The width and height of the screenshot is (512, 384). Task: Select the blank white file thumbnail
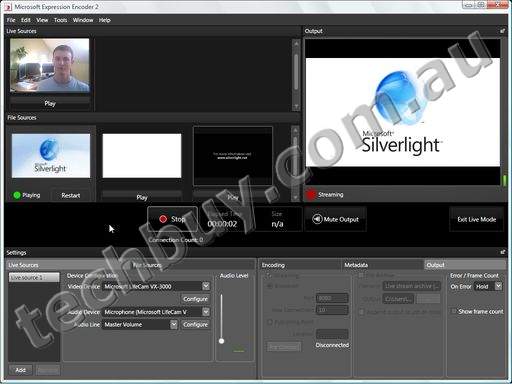pos(142,156)
